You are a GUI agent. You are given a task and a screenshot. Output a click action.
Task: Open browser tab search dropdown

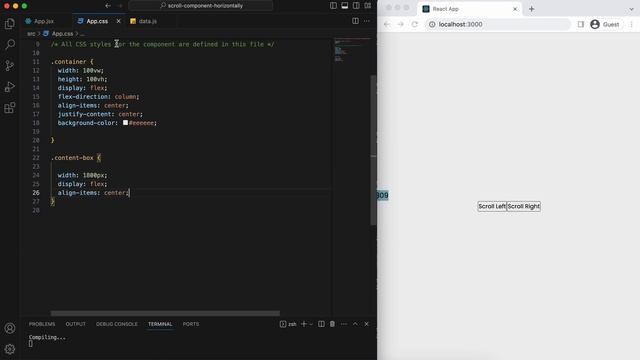631,9
